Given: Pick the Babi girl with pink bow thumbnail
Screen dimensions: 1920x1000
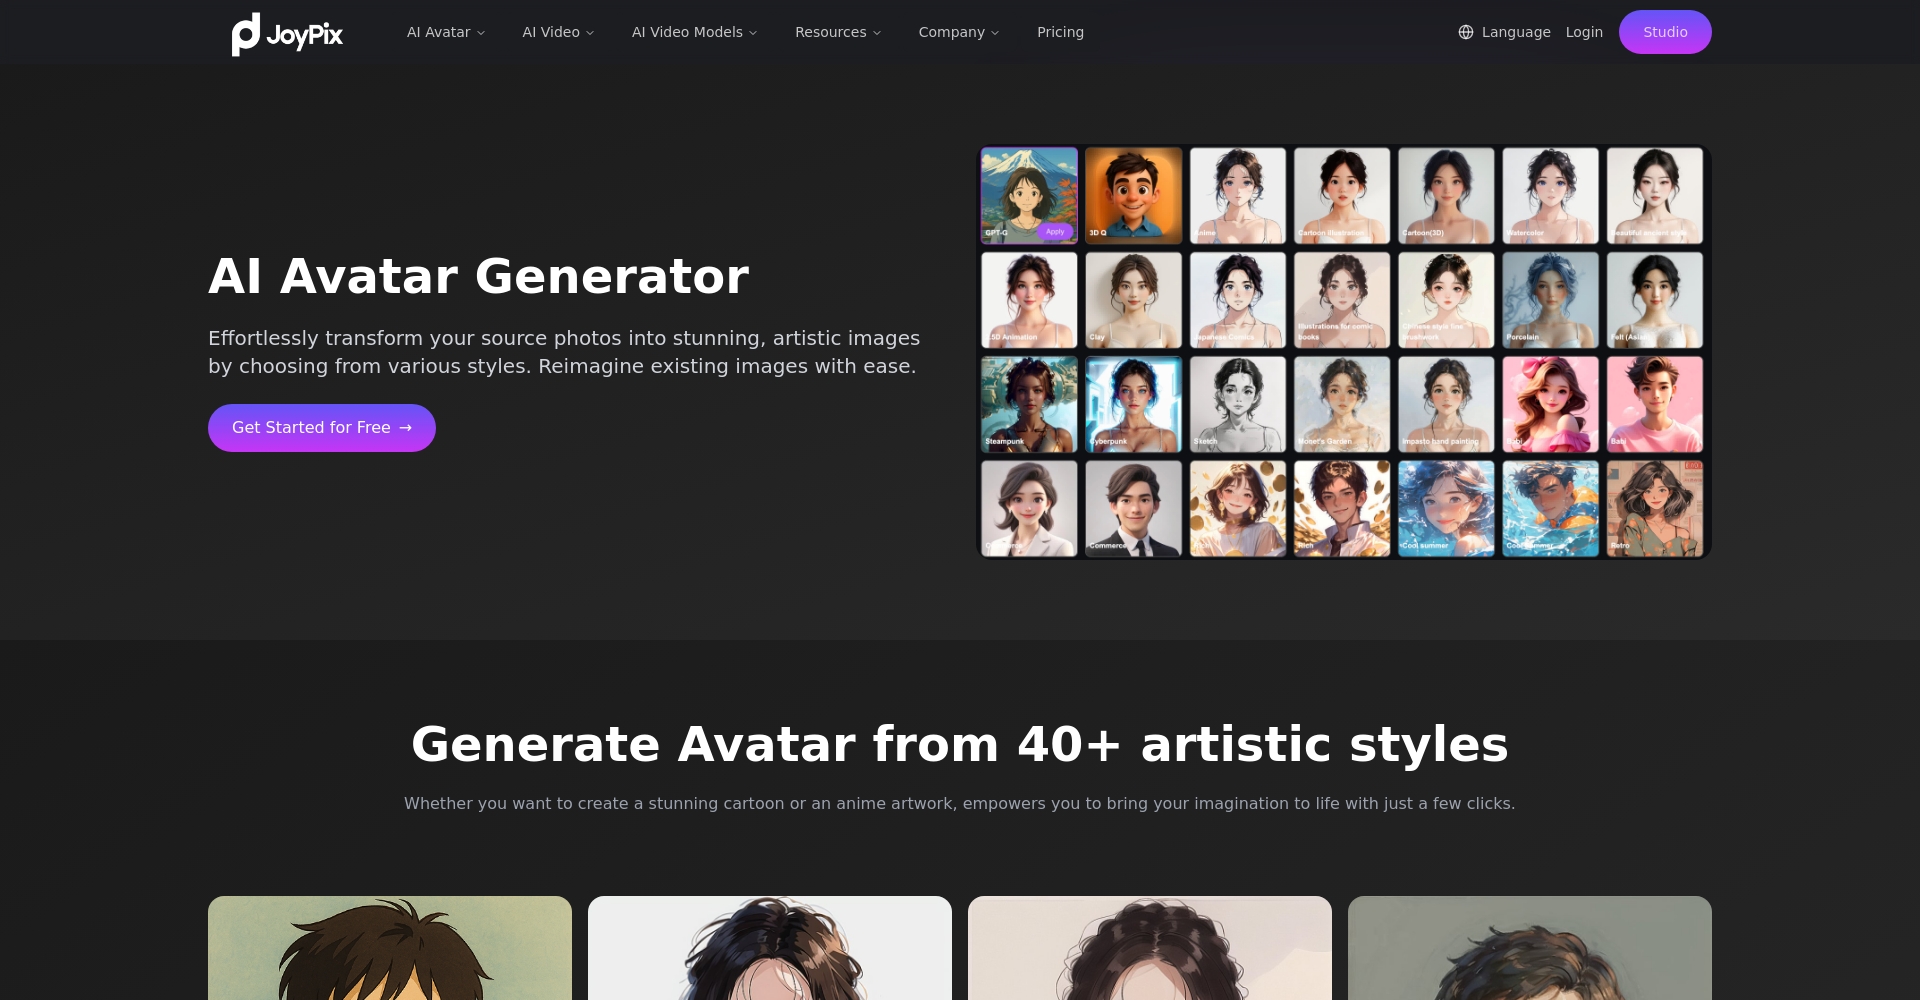Looking at the screenshot, I should [1550, 404].
